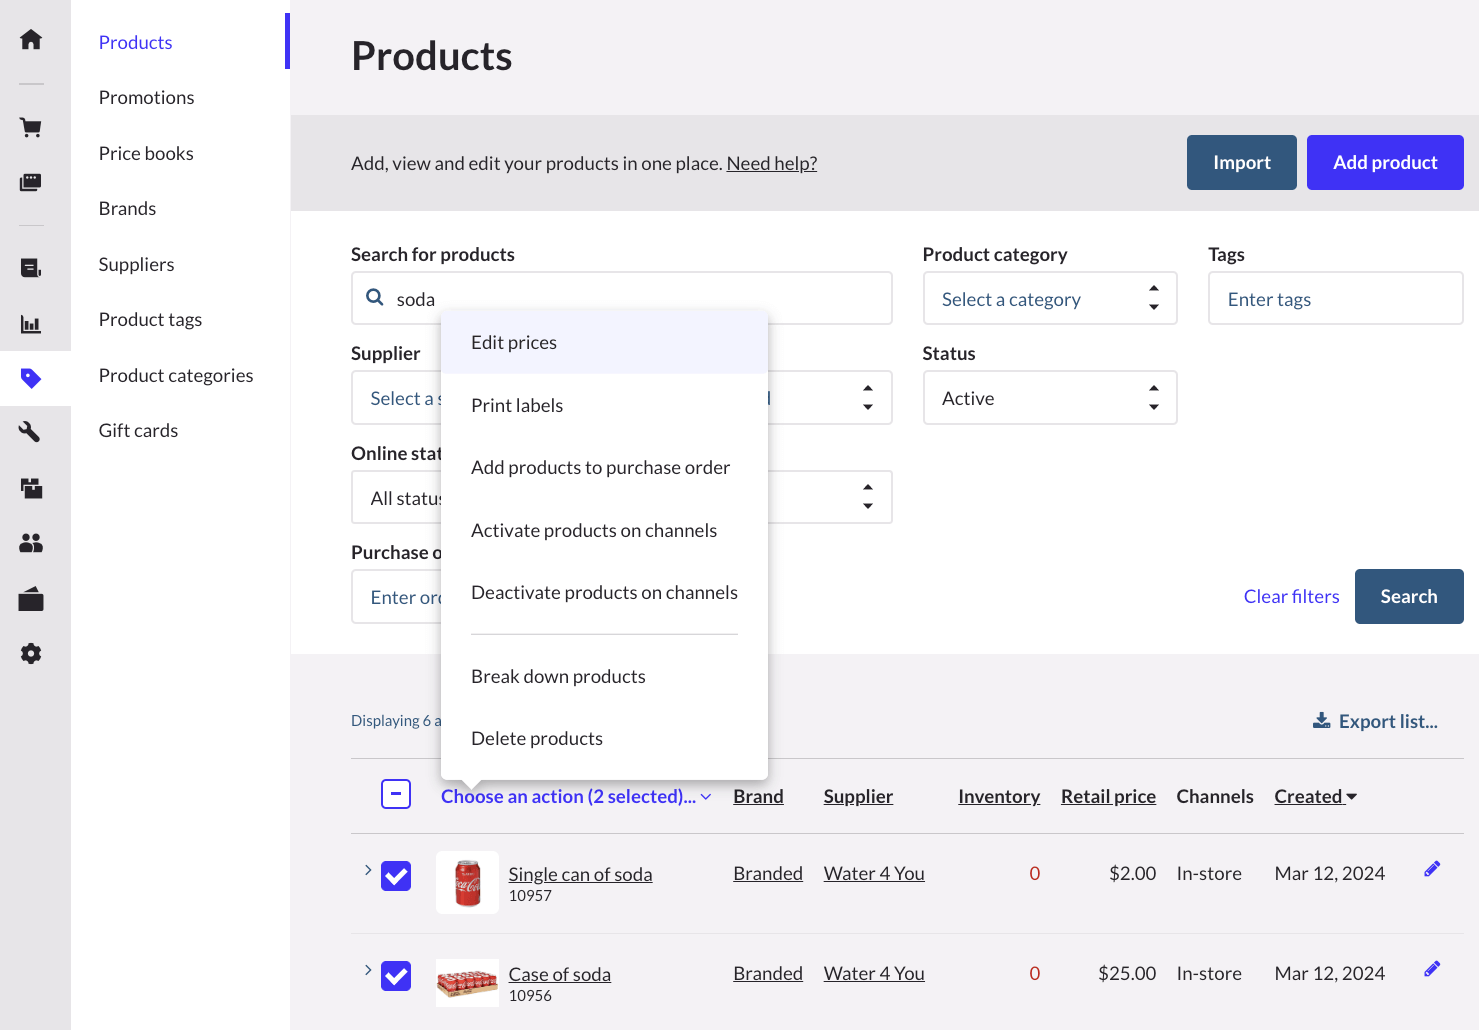Click the highlighted Catalog tag icon

click(x=30, y=379)
